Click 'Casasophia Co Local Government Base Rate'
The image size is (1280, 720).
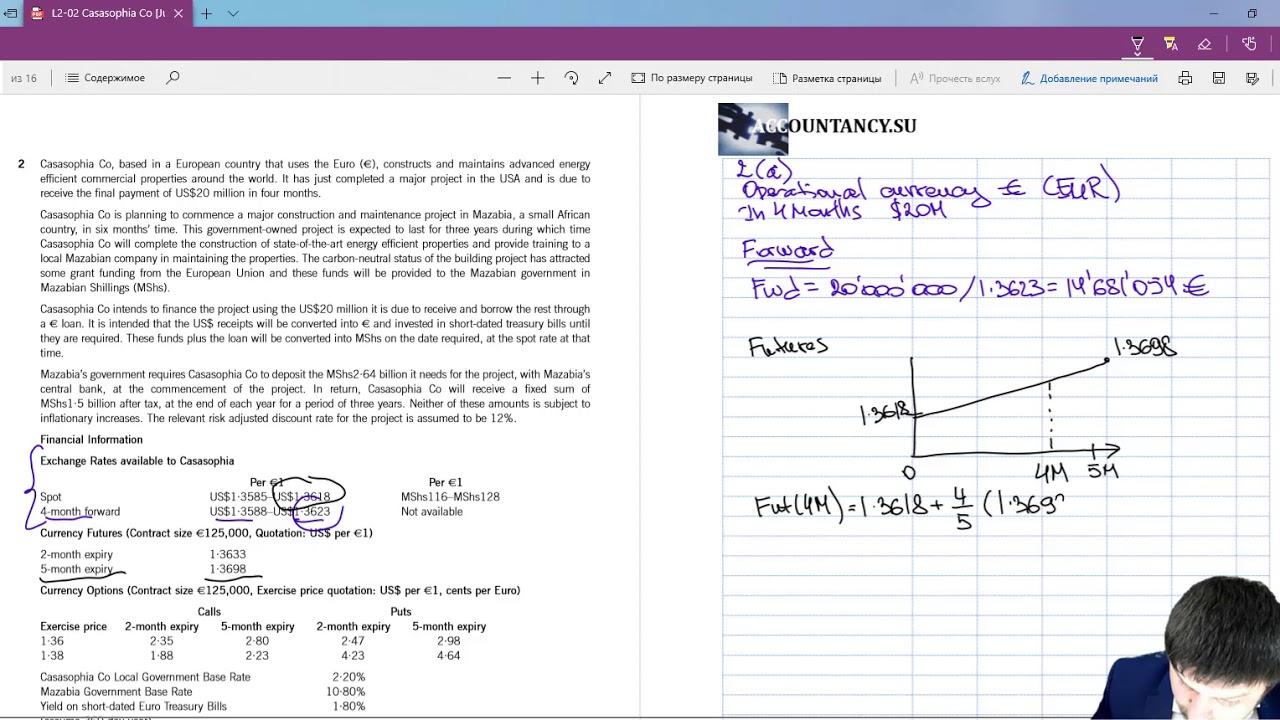tap(145, 677)
